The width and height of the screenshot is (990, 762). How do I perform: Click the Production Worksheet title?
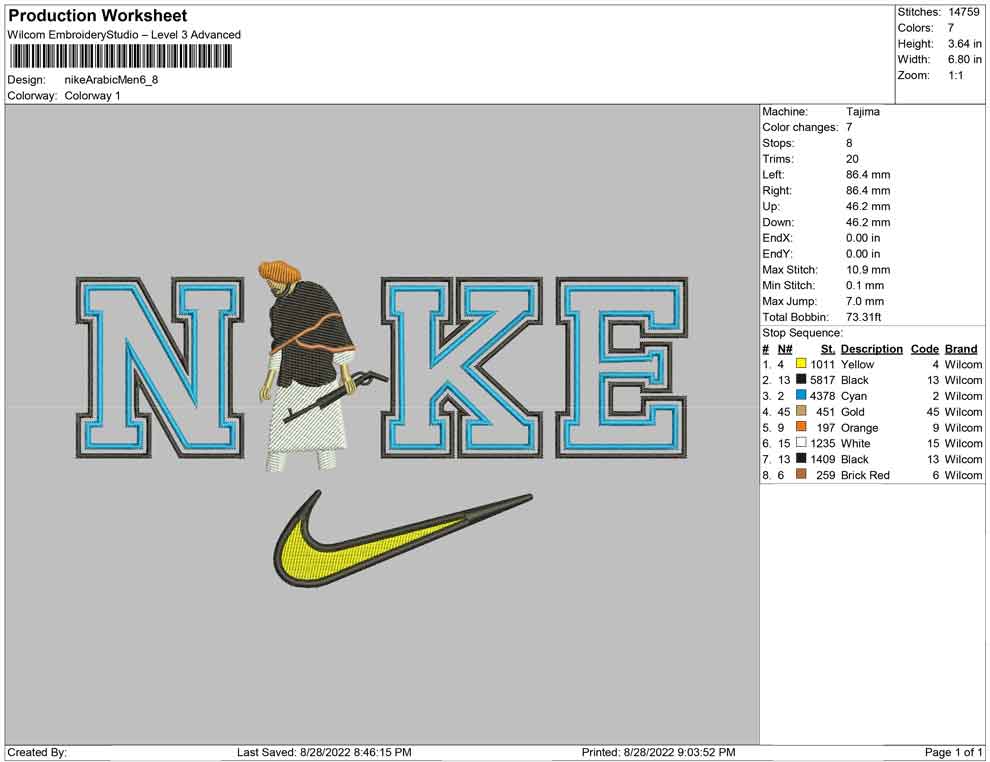click(x=97, y=16)
